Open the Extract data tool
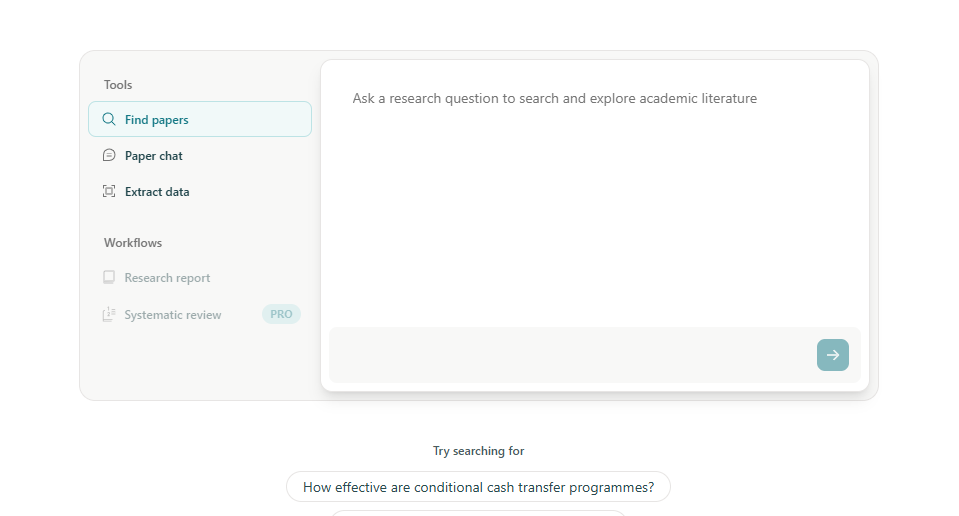This screenshot has width=959, height=516. [x=157, y=192]
